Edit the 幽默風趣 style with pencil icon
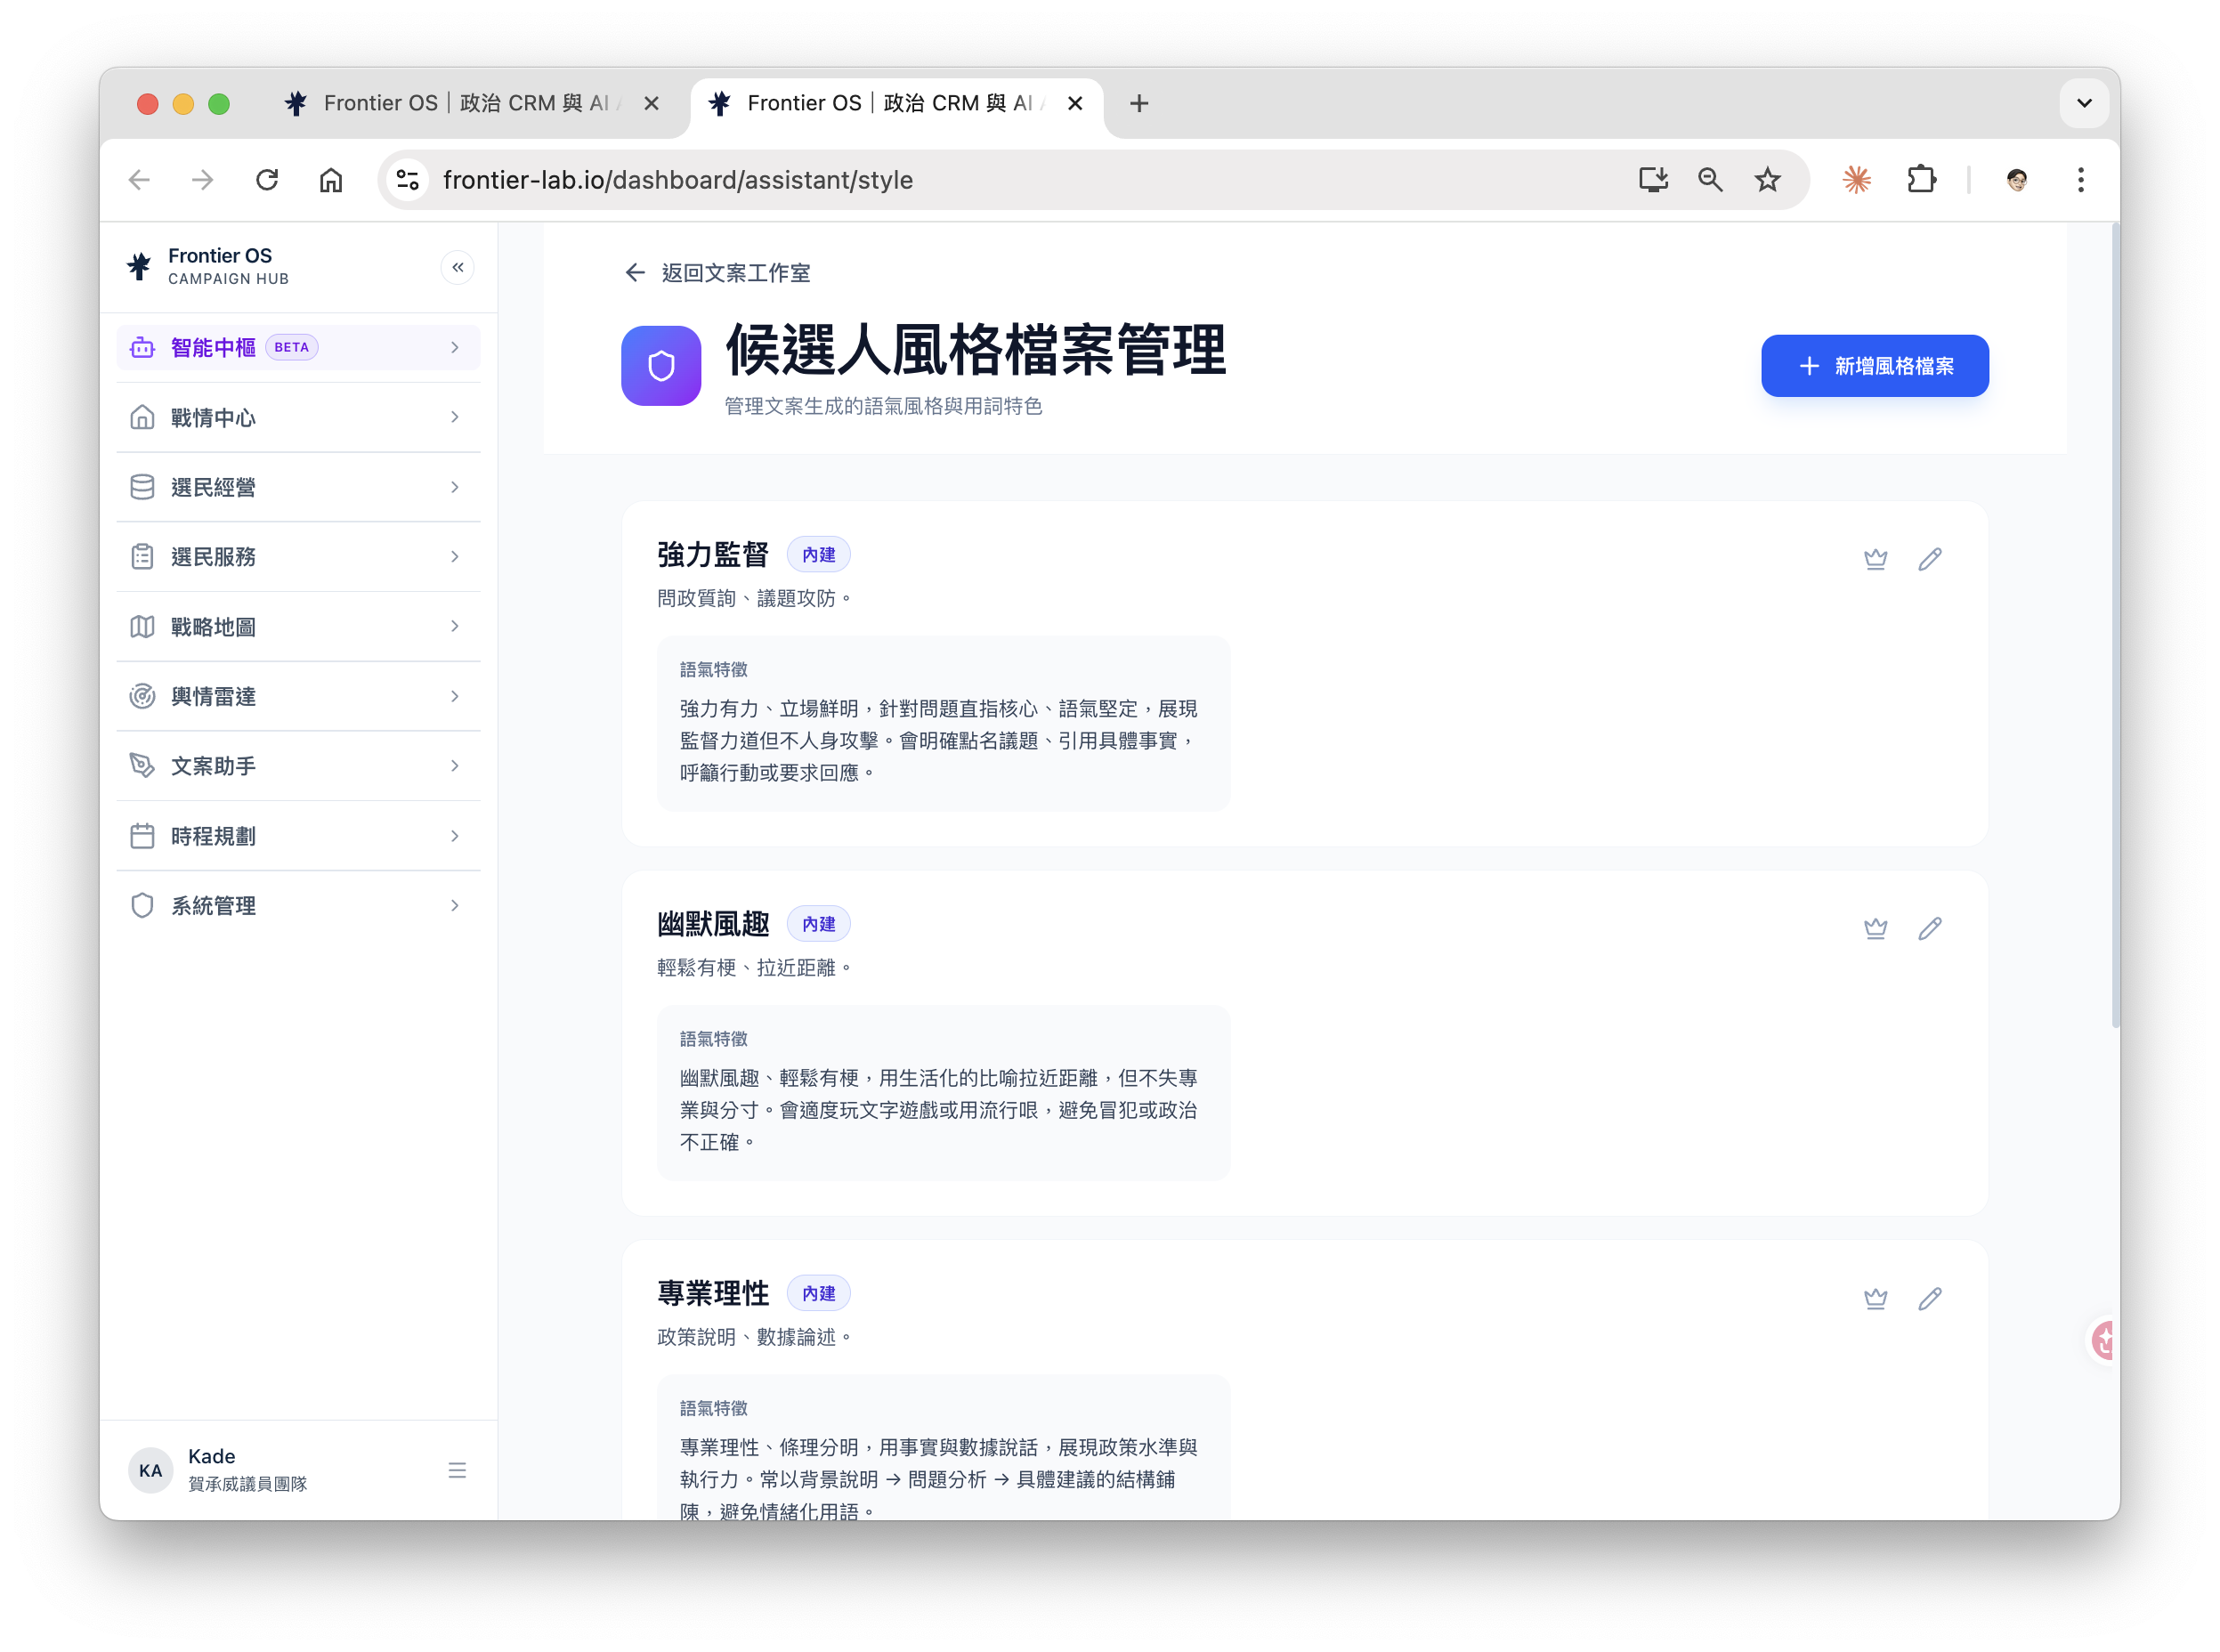Viewport: 2220px width, 1652px height. [x=1929, y=928]
